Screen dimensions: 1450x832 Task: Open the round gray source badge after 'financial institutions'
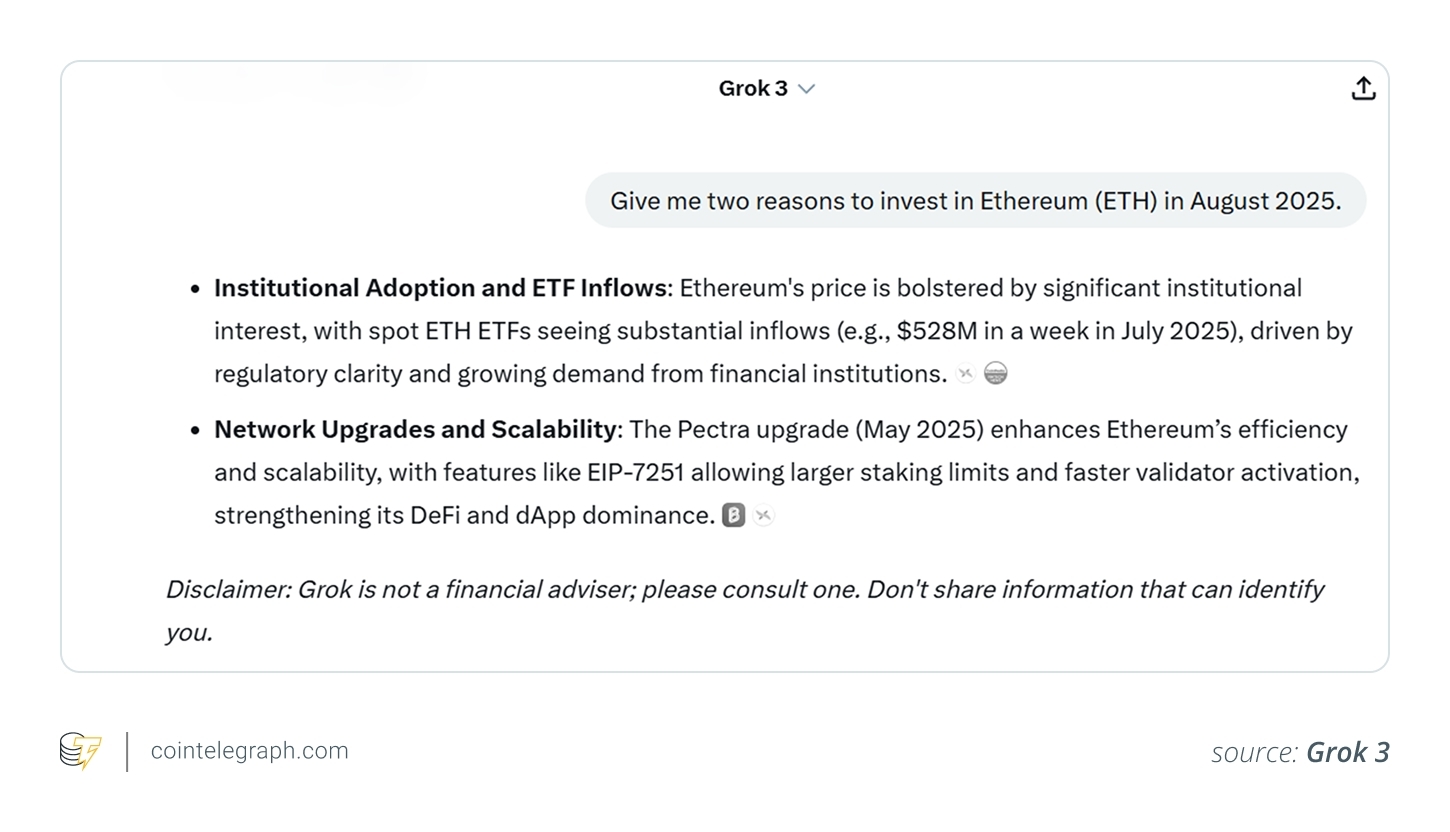coord(996,374)
